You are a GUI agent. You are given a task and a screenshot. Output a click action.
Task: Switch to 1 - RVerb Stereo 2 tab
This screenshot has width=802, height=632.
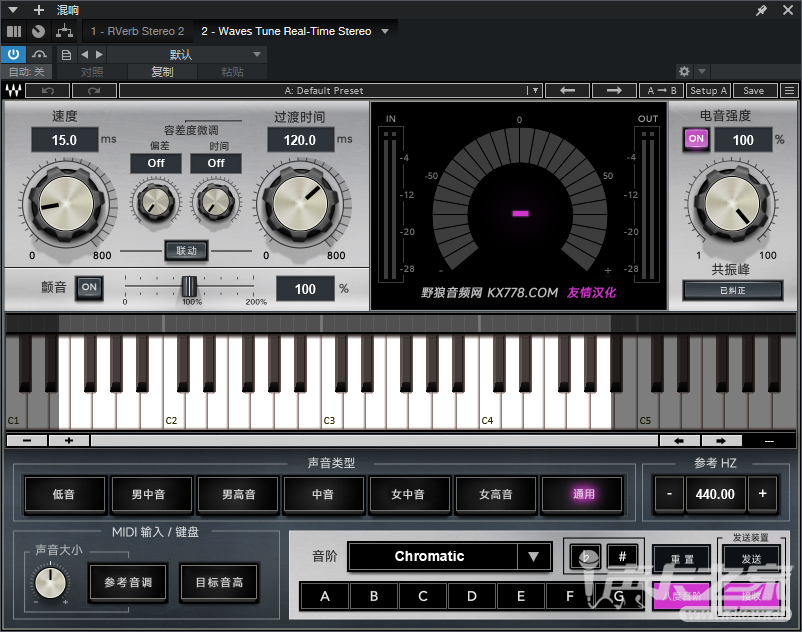[137, 31]
